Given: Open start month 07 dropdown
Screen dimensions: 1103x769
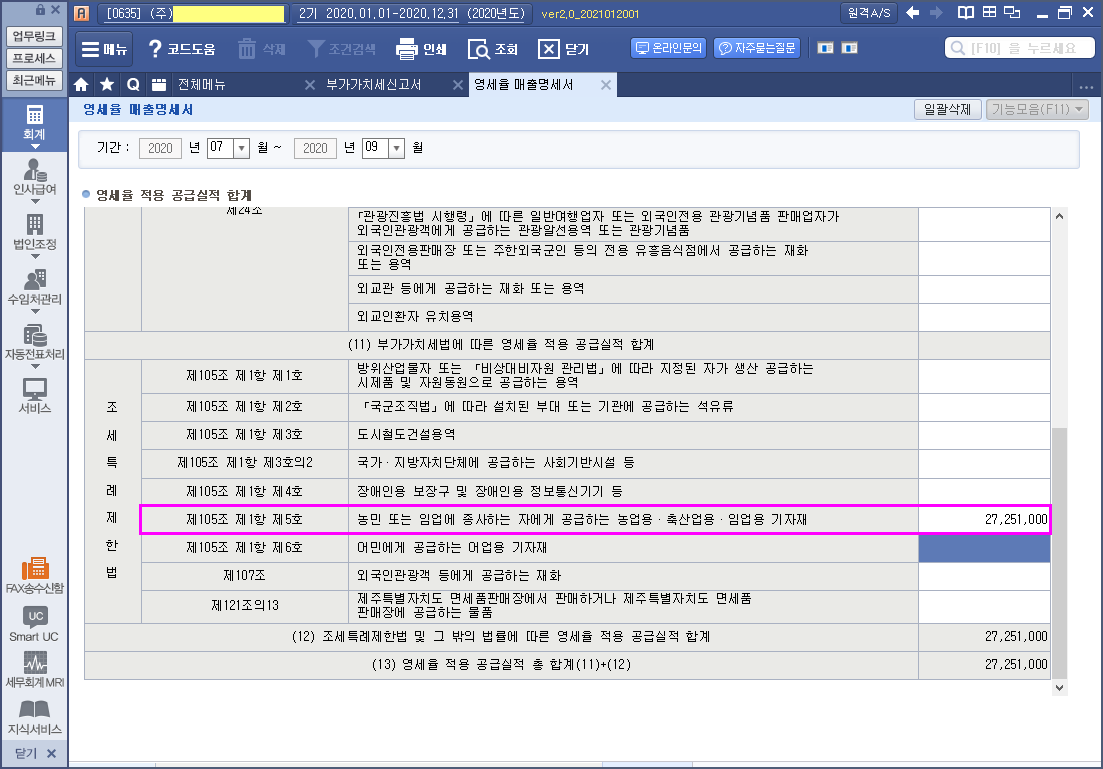Looking at the screenshot, I should (241, 148).
